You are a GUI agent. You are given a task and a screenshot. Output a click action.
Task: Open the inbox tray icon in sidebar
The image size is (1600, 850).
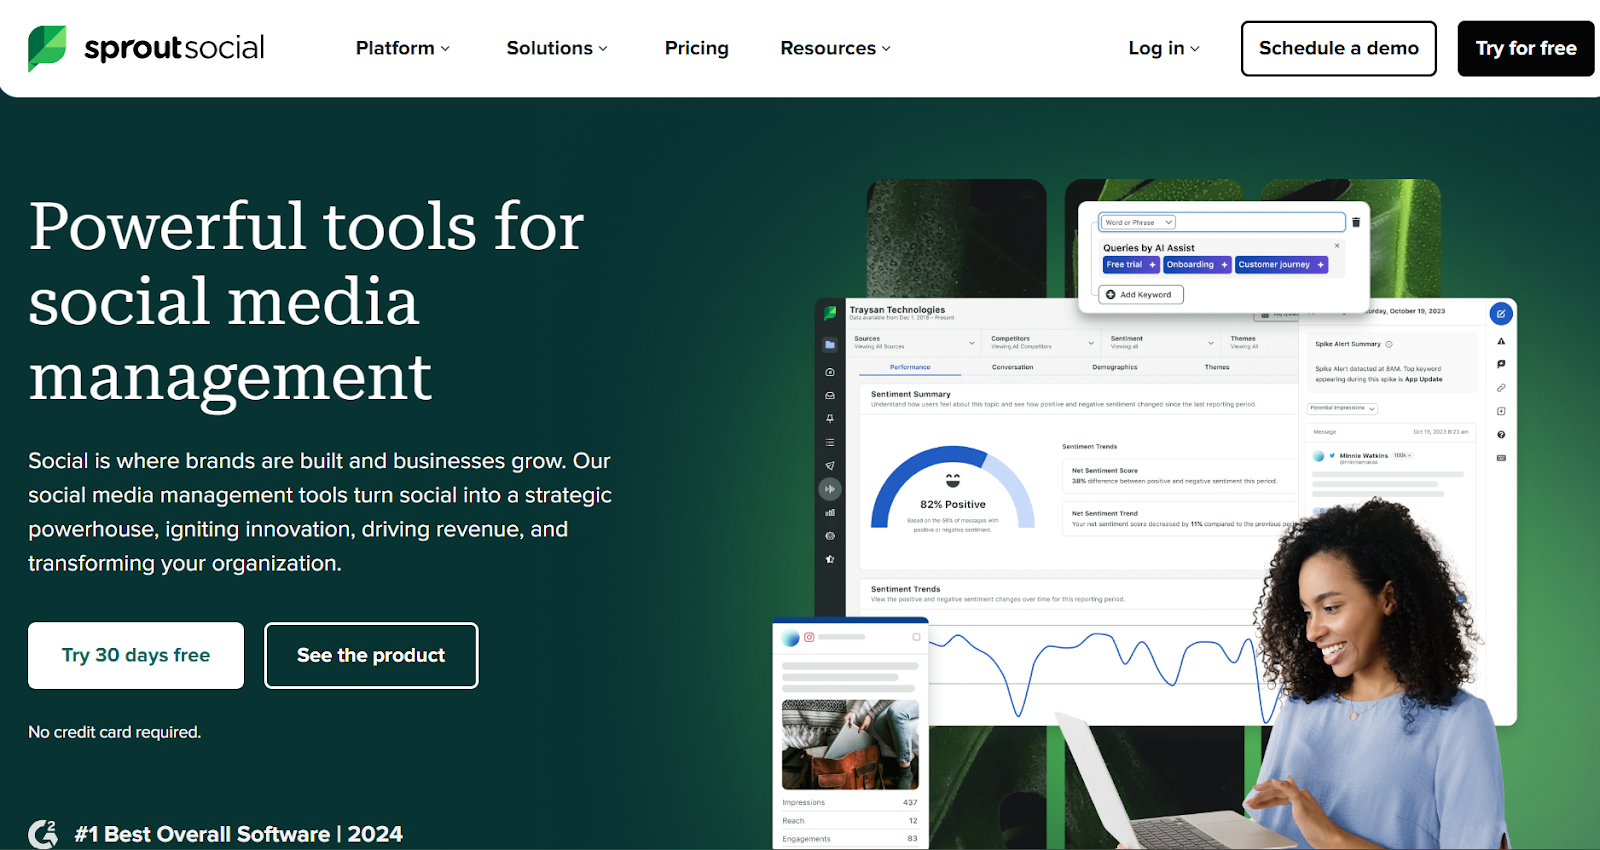(830, 396)
